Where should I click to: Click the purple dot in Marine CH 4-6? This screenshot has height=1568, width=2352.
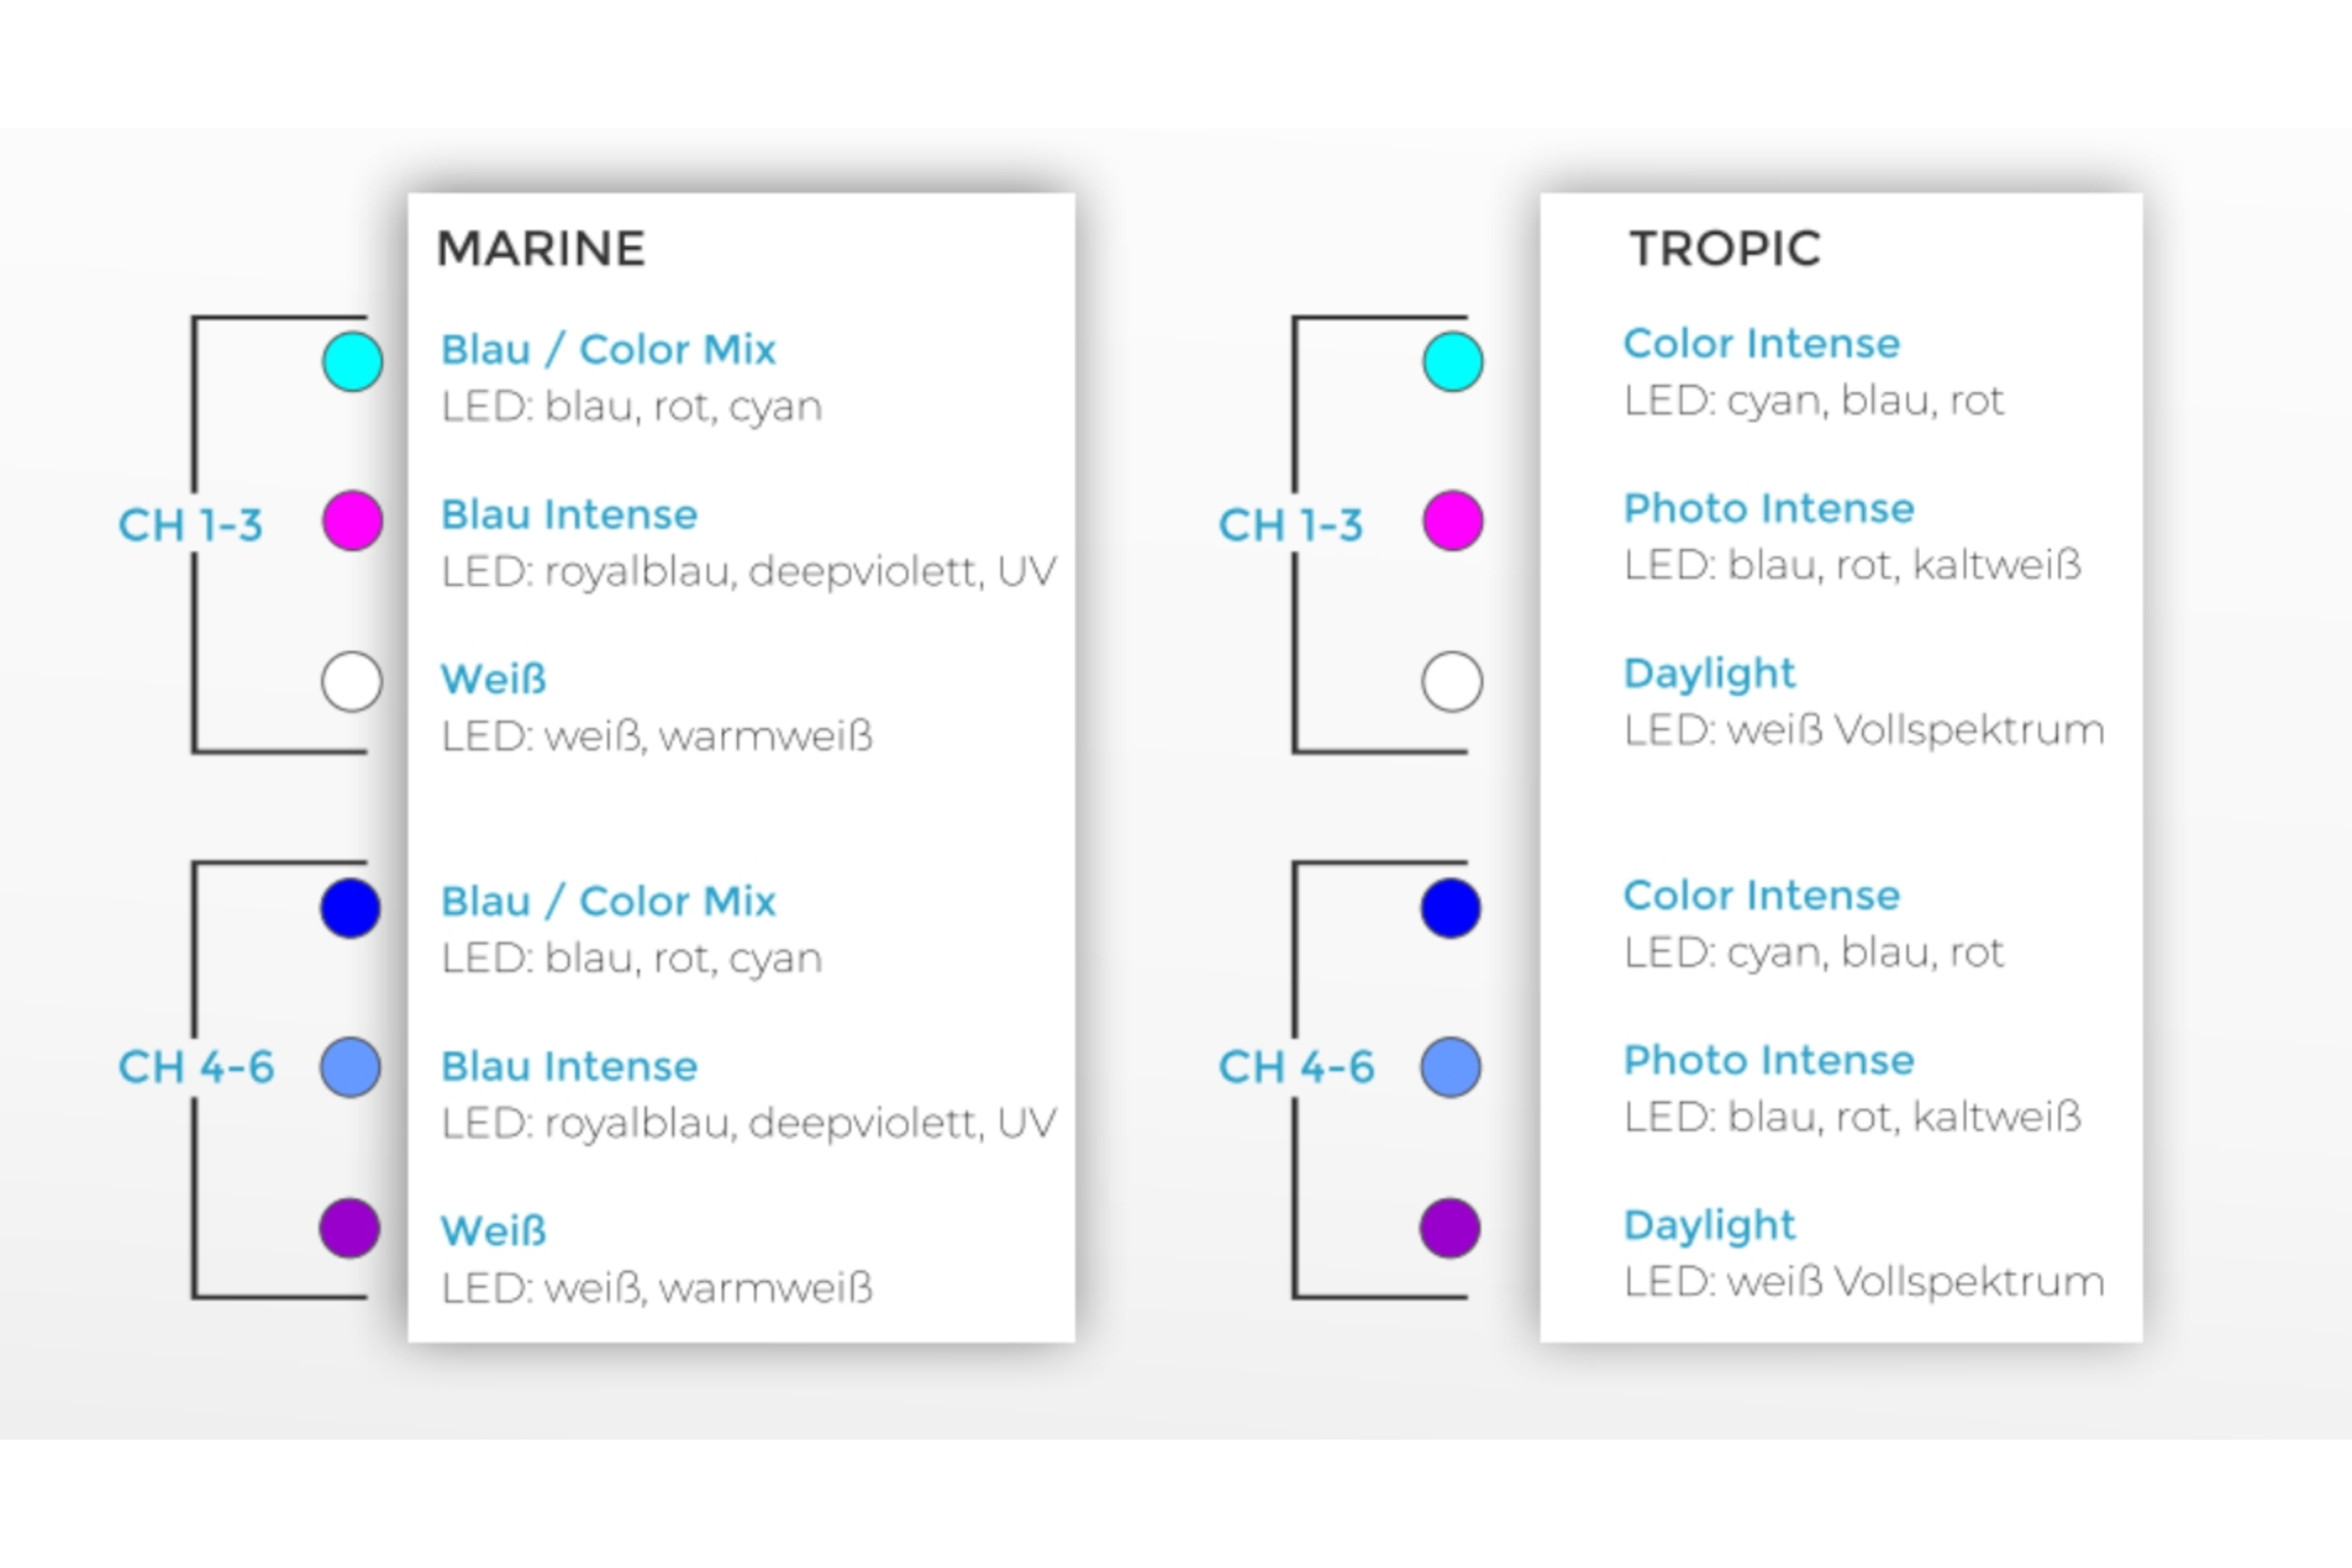pos(350,1228)
